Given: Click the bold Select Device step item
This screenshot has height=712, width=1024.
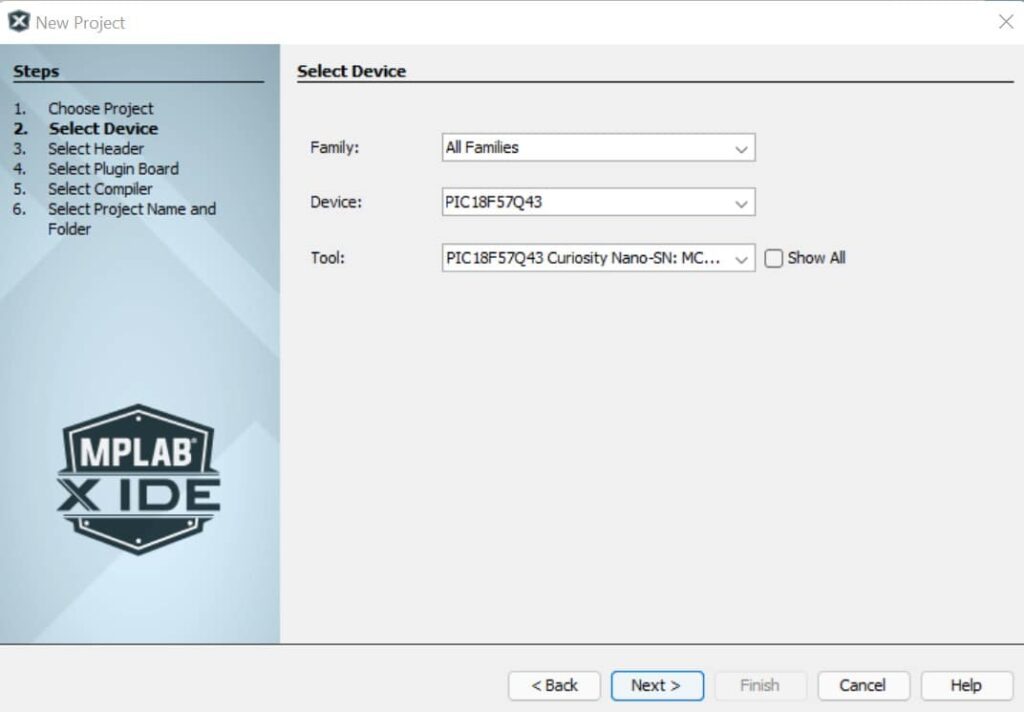Looking at the screenshot, I should click(103, 129).
